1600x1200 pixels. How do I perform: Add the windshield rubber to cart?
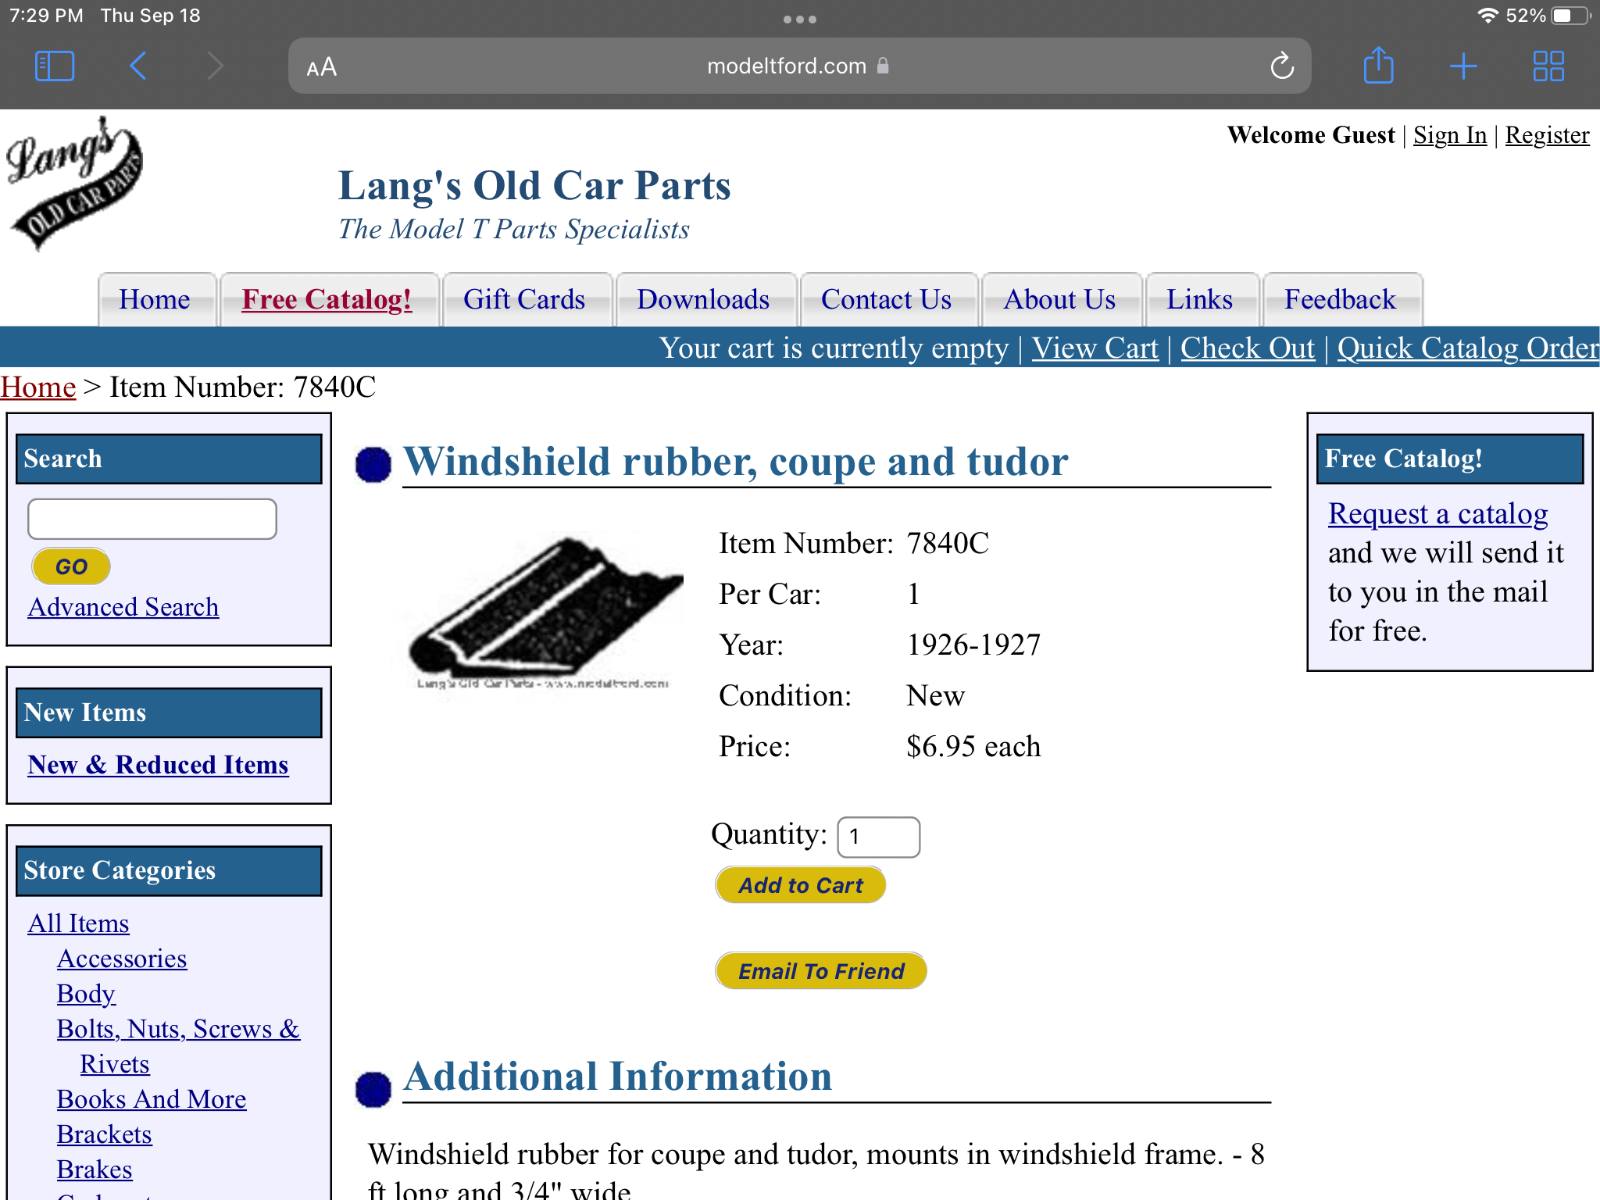click(800, 885)
